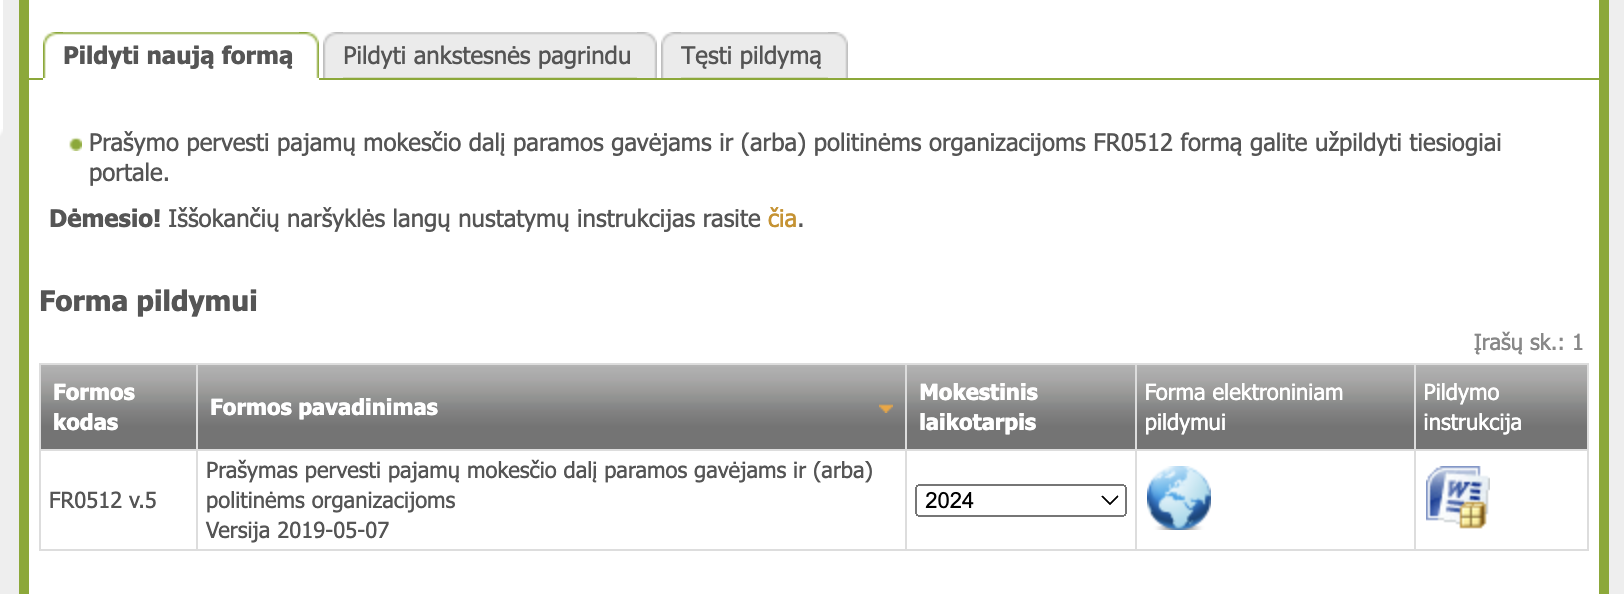Viewport: 1624px width, 594px height.
Task: Click the Įrašų sk.: 1 record count
Action: 1527,343
